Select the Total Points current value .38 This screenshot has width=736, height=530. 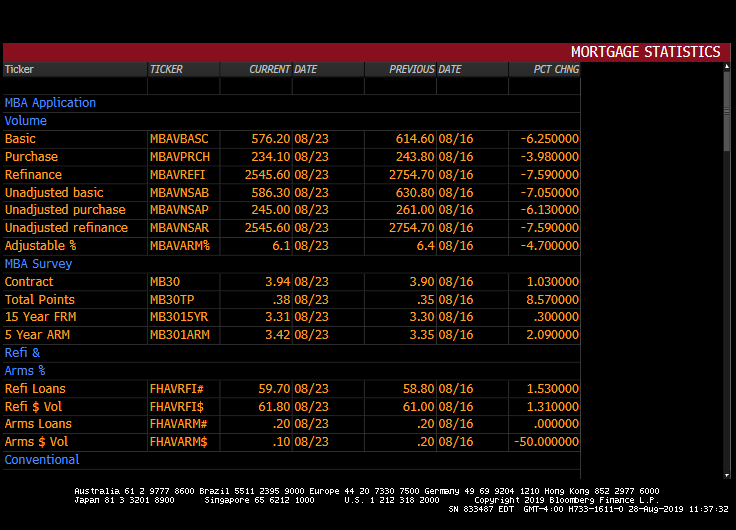281,300
